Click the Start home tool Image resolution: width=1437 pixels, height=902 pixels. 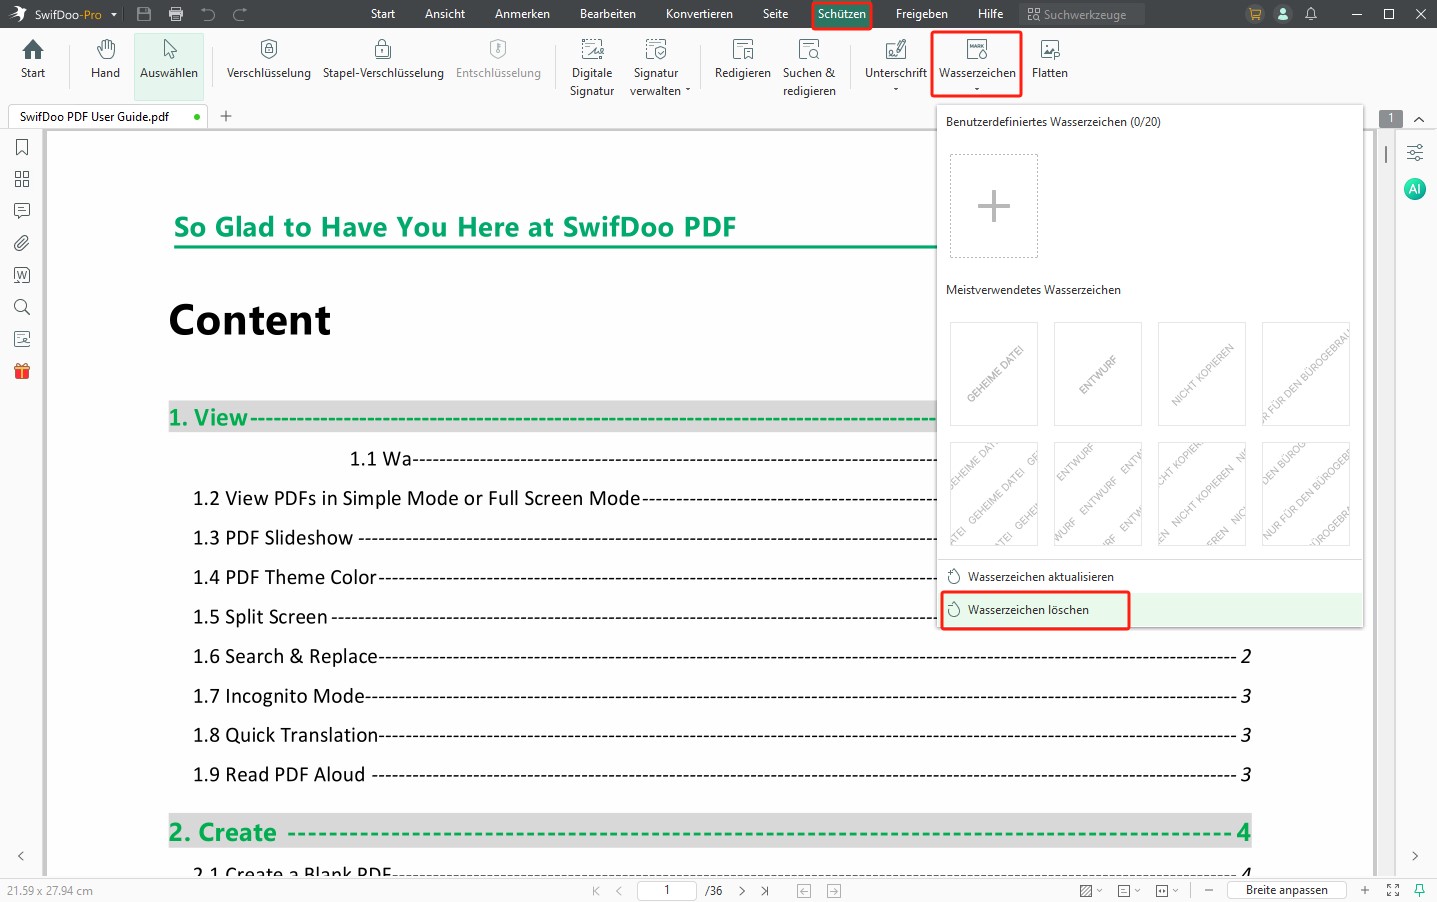point(33,60)
